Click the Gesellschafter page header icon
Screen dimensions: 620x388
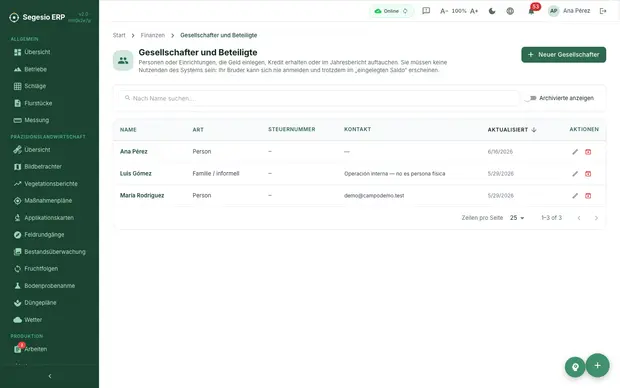tap(123, 61)
